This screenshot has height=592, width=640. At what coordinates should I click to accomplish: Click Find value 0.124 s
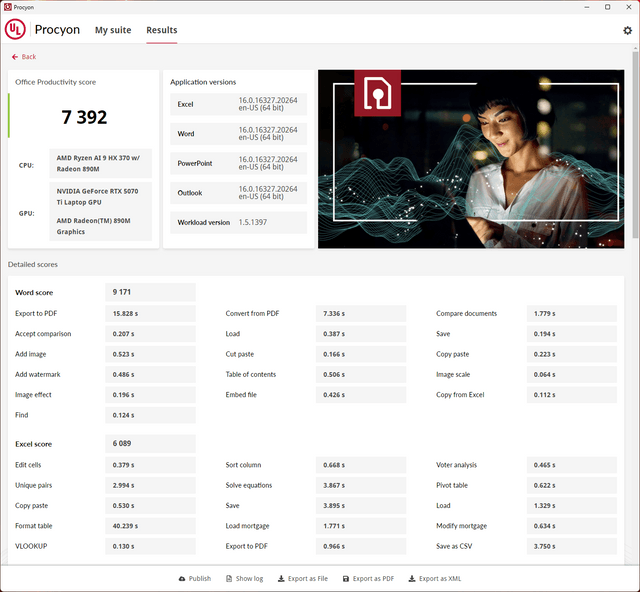pyautogui.click(x=150, y=415)
